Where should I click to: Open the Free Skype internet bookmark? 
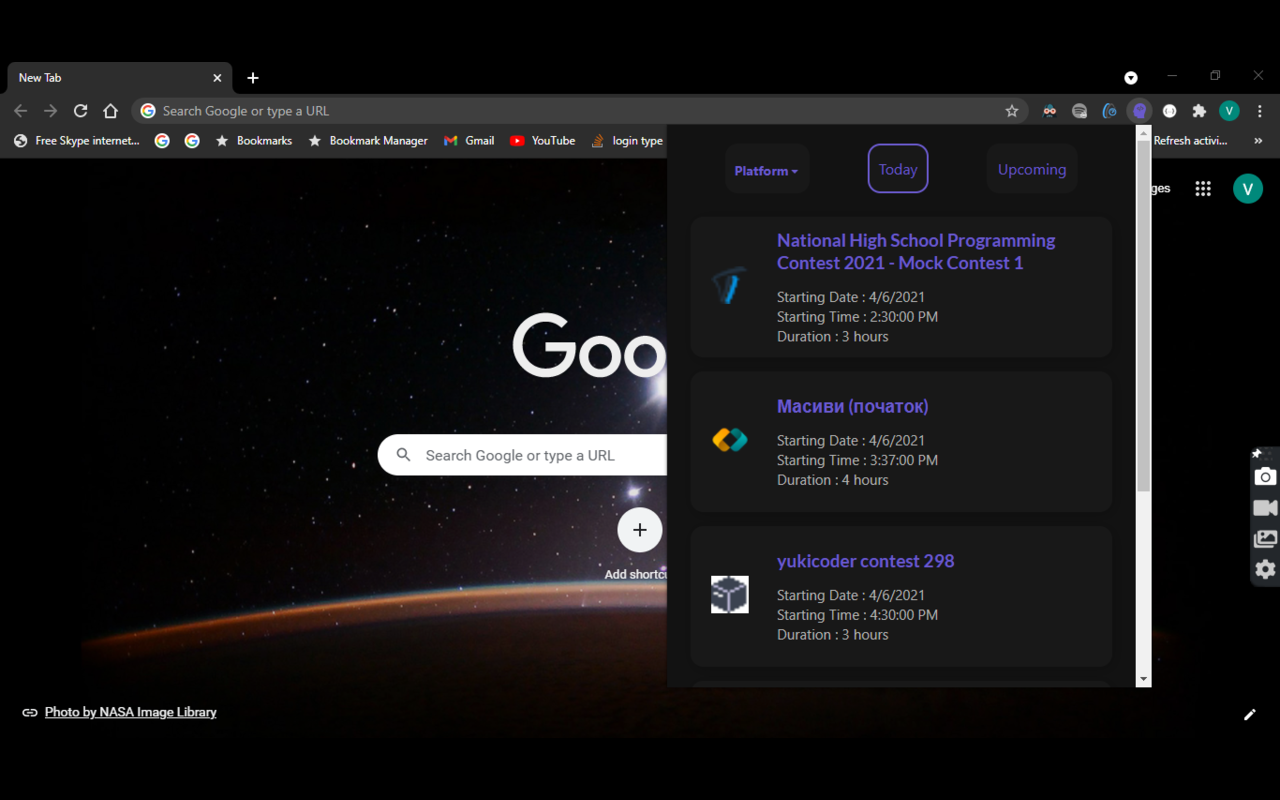point(76,141)
